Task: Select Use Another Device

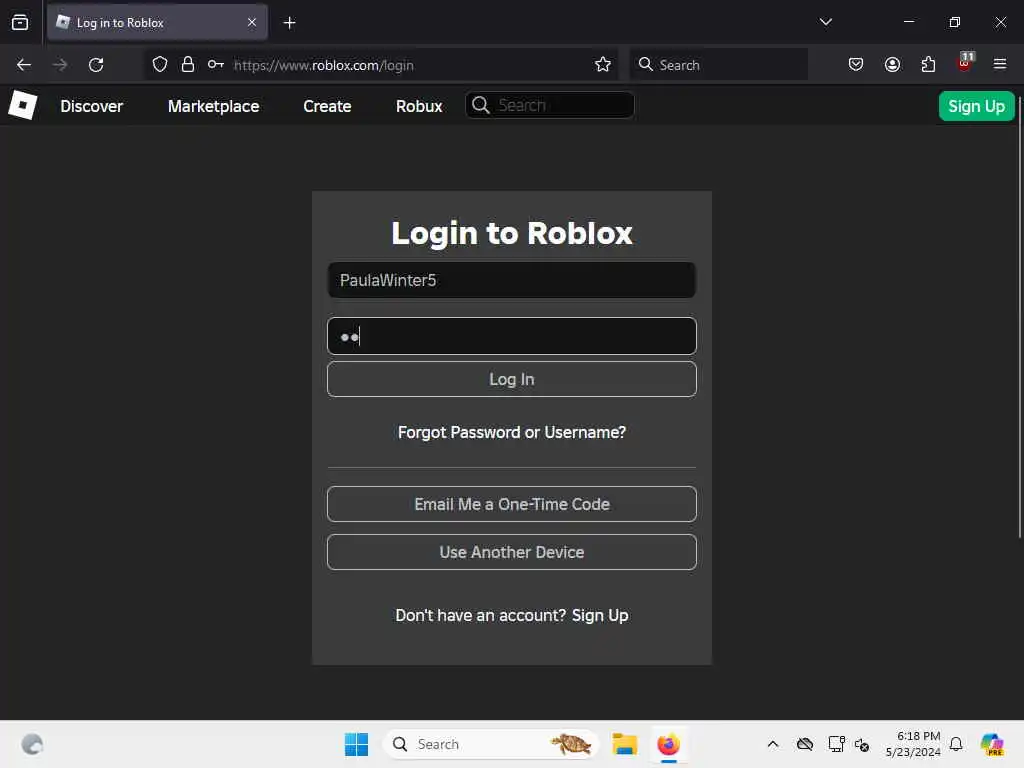Action: click(x=512, y=552)
